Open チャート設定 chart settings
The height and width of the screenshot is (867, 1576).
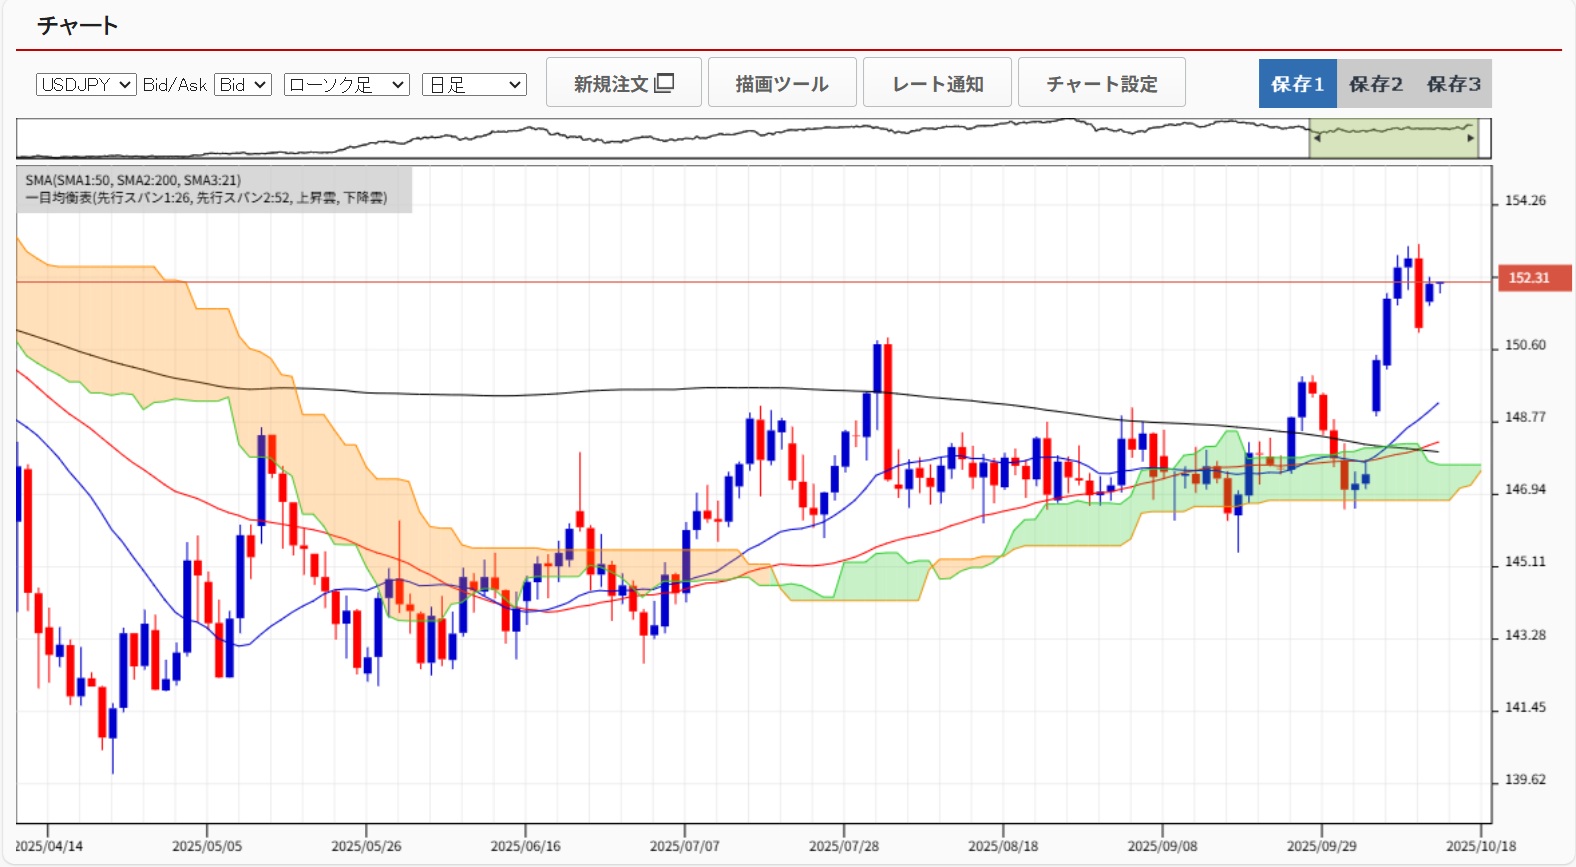(1101, 83)
